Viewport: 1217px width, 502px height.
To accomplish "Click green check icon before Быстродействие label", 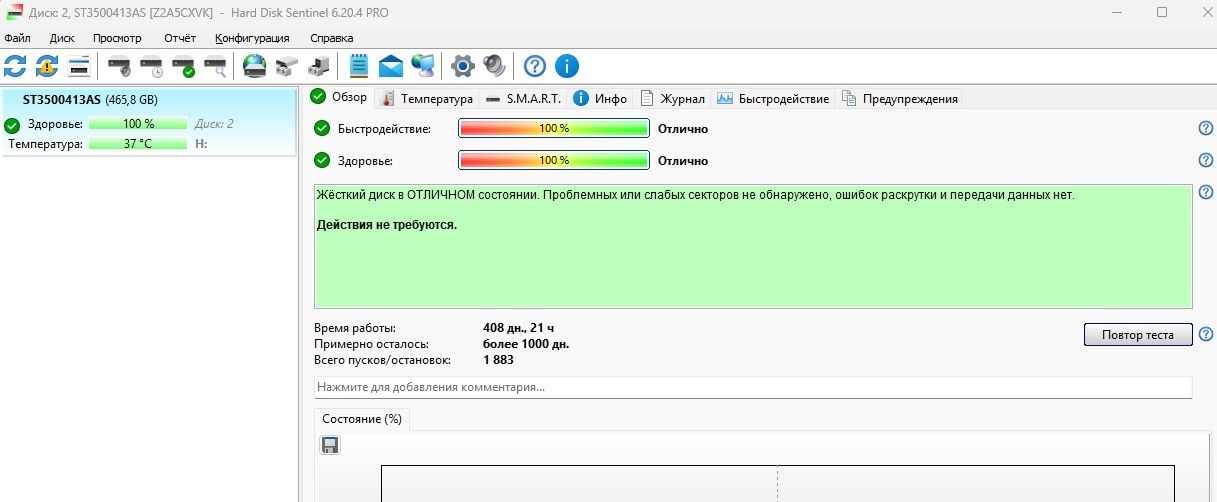I will point(322,128).
